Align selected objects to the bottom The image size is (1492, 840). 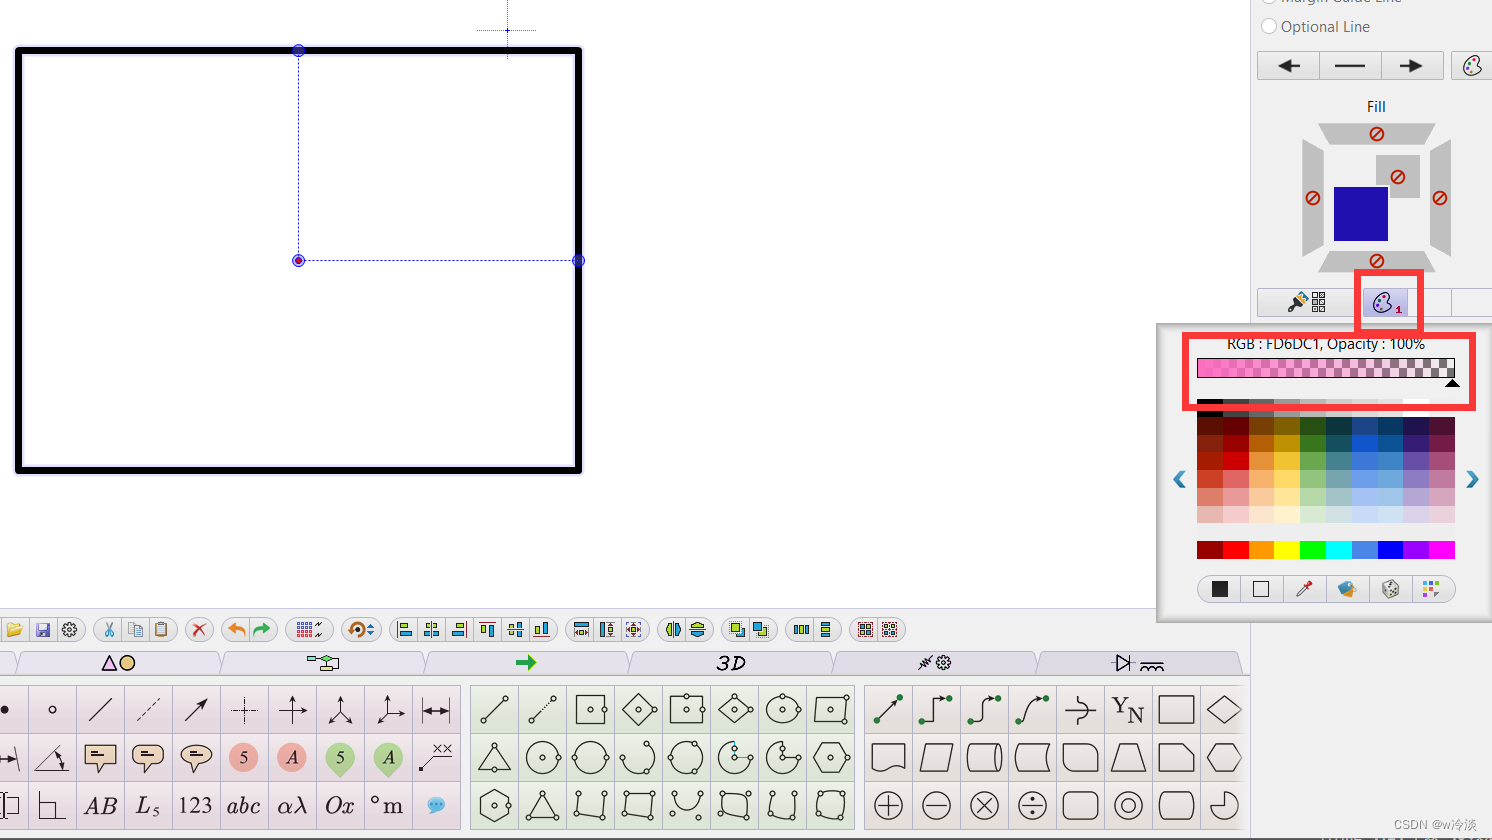coord(541,630)
